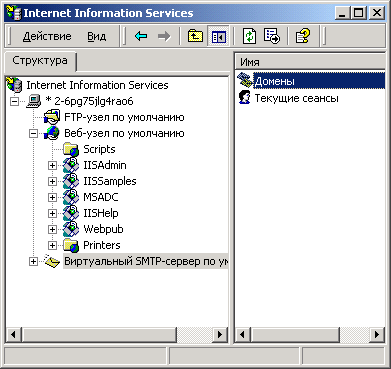Click the Up one level folder icon

[x=195, y=36]
